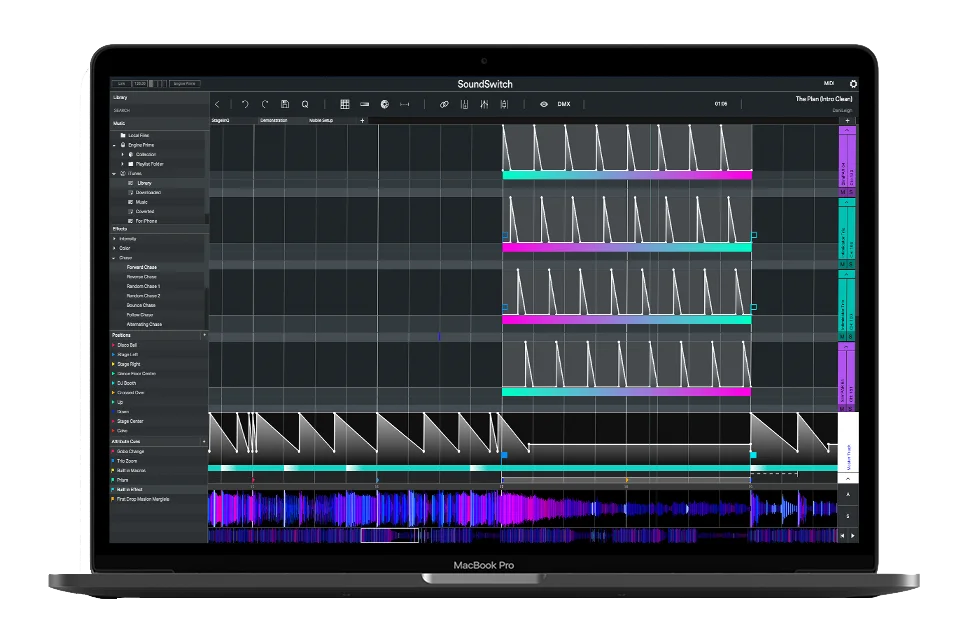The height and width of the screenshot is (631, 966).
Task: Select the Forward Chase effect
Action: pos(142,267)
